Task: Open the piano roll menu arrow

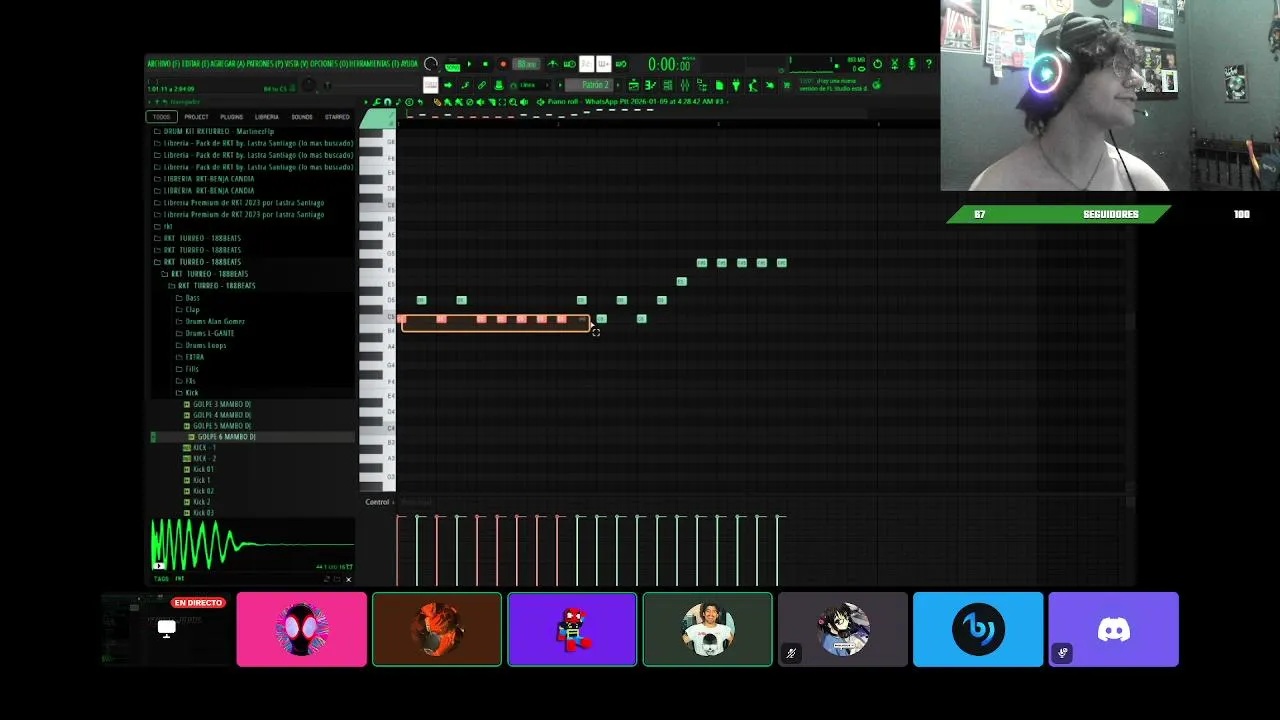Action: pos(366,102)
